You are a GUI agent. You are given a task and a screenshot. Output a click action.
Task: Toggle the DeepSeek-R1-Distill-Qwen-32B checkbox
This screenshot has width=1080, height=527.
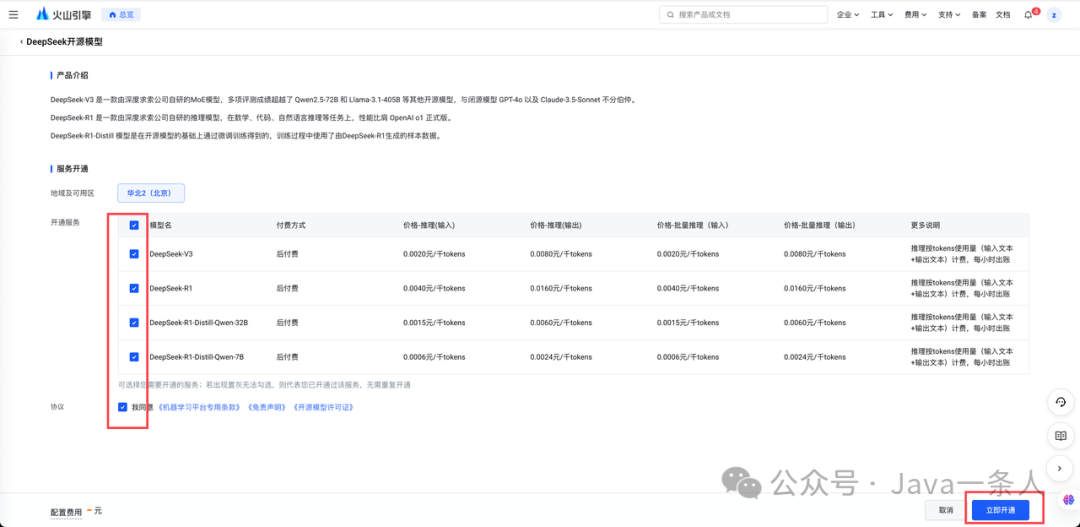(134, 322)
